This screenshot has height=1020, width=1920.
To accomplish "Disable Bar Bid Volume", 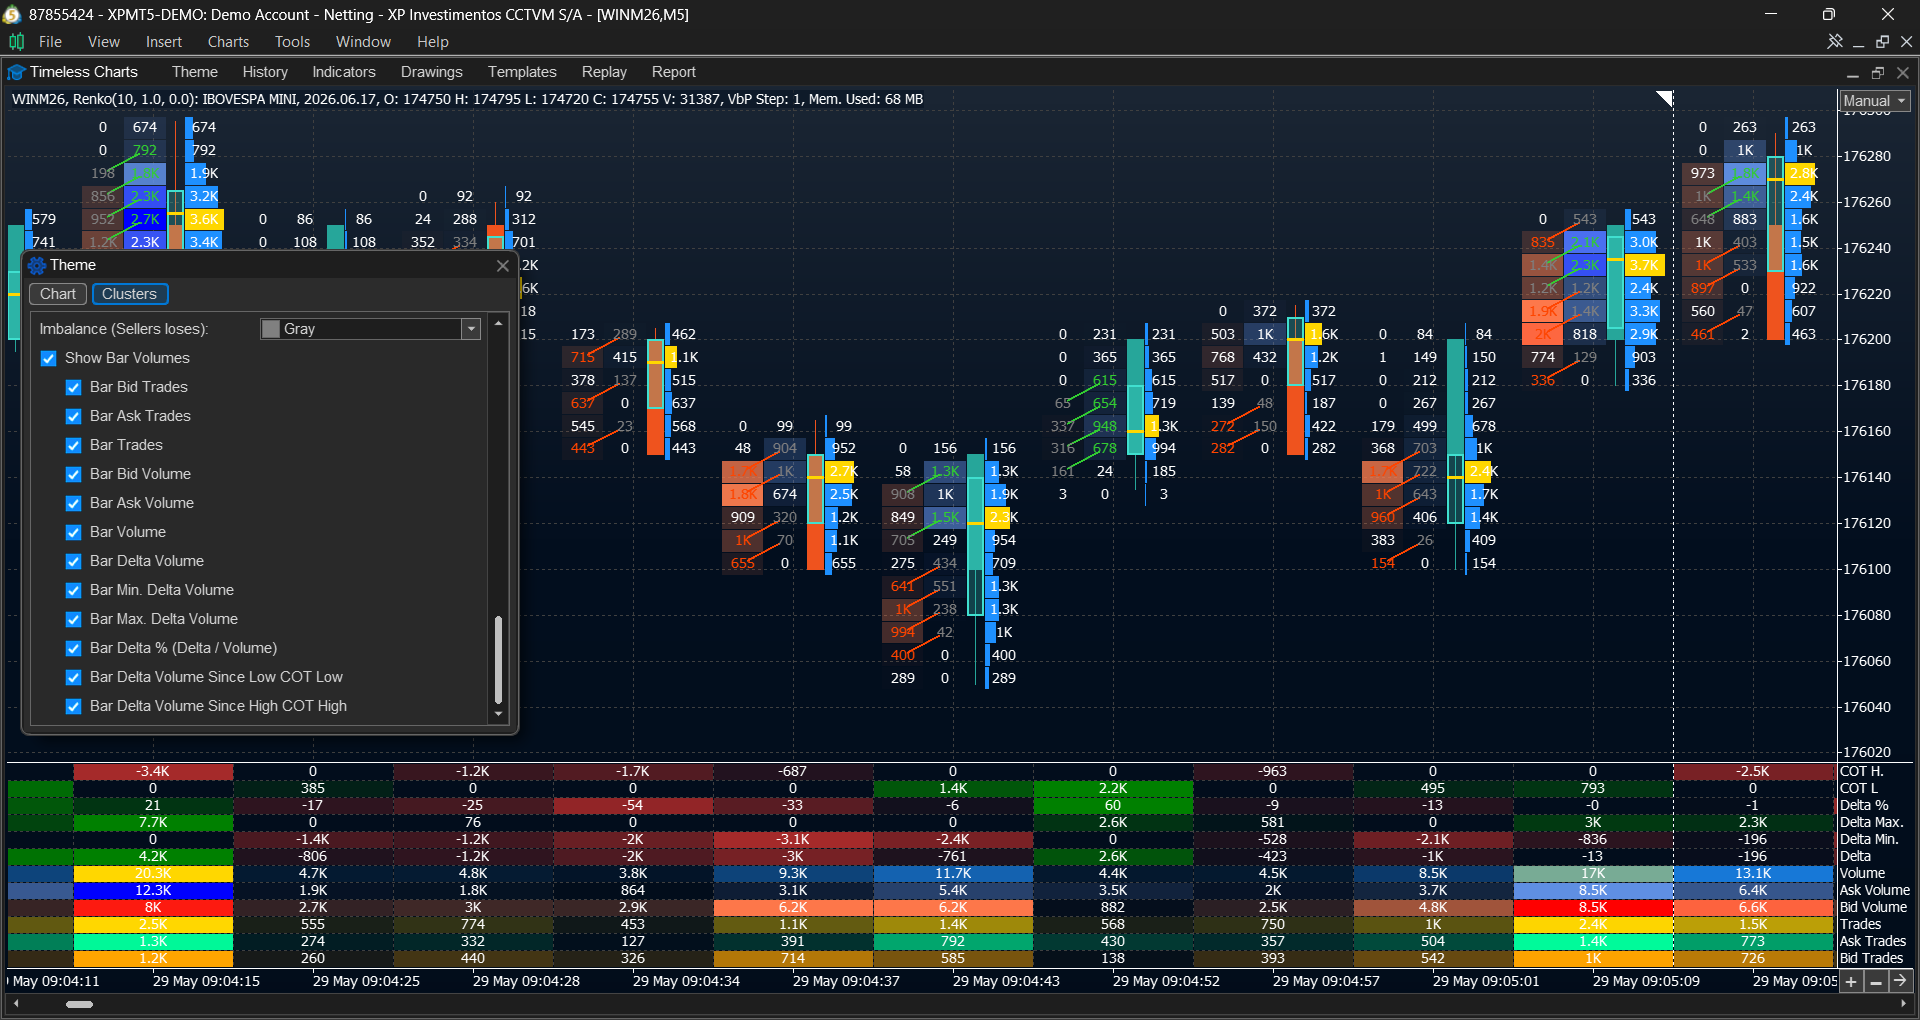I will click(x=73, y=474).
